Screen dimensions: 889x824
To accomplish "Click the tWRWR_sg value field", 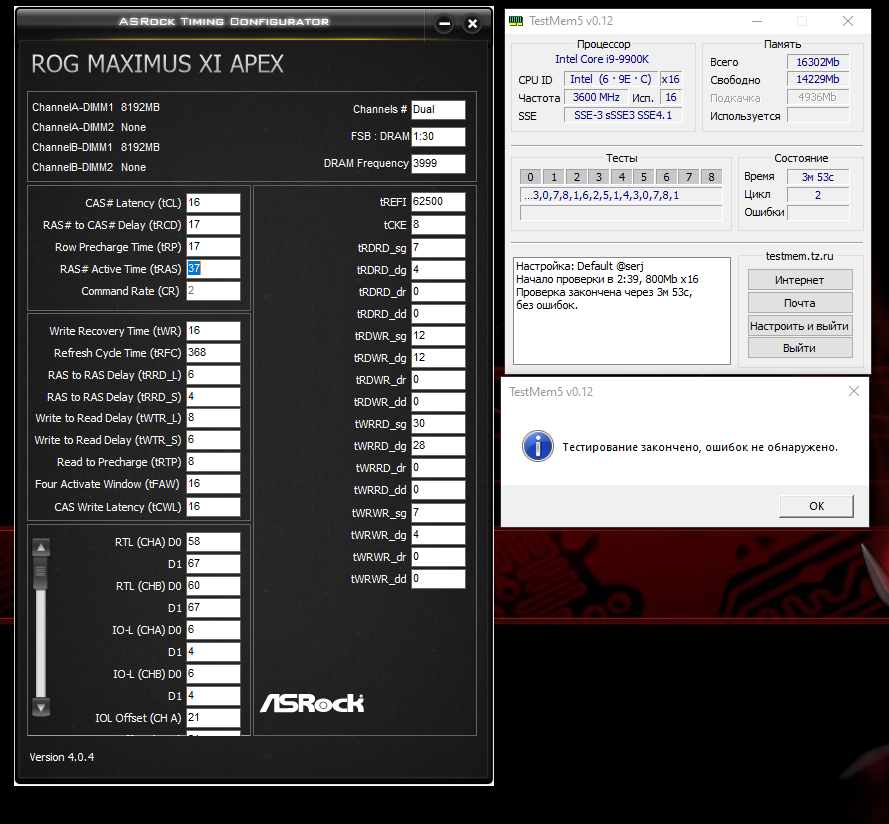I will (x=438, y=513).
